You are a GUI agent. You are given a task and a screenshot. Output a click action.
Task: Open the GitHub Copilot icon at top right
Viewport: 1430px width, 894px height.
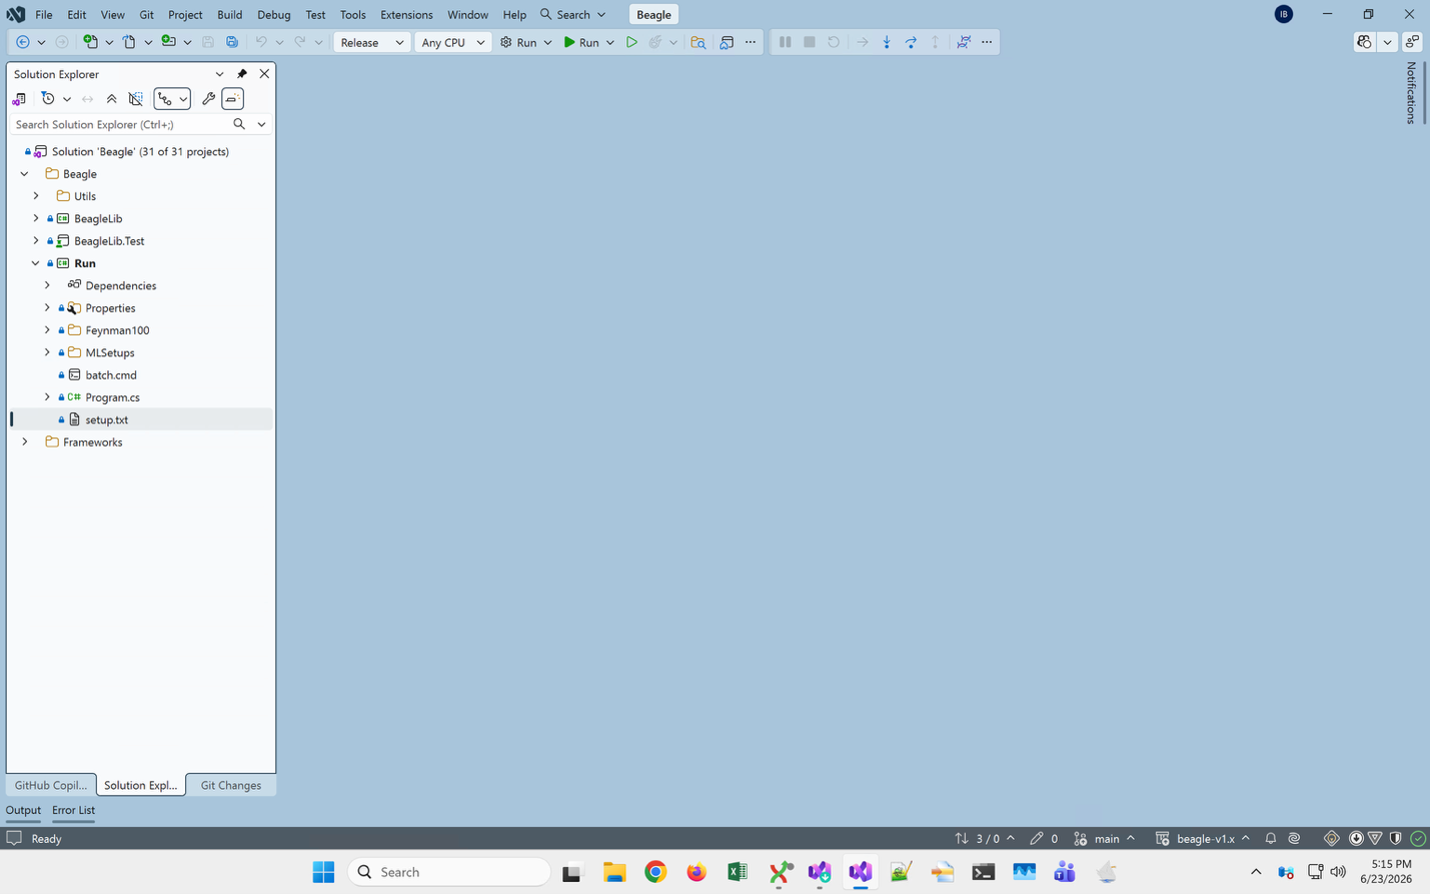[x=1364, y=42]
